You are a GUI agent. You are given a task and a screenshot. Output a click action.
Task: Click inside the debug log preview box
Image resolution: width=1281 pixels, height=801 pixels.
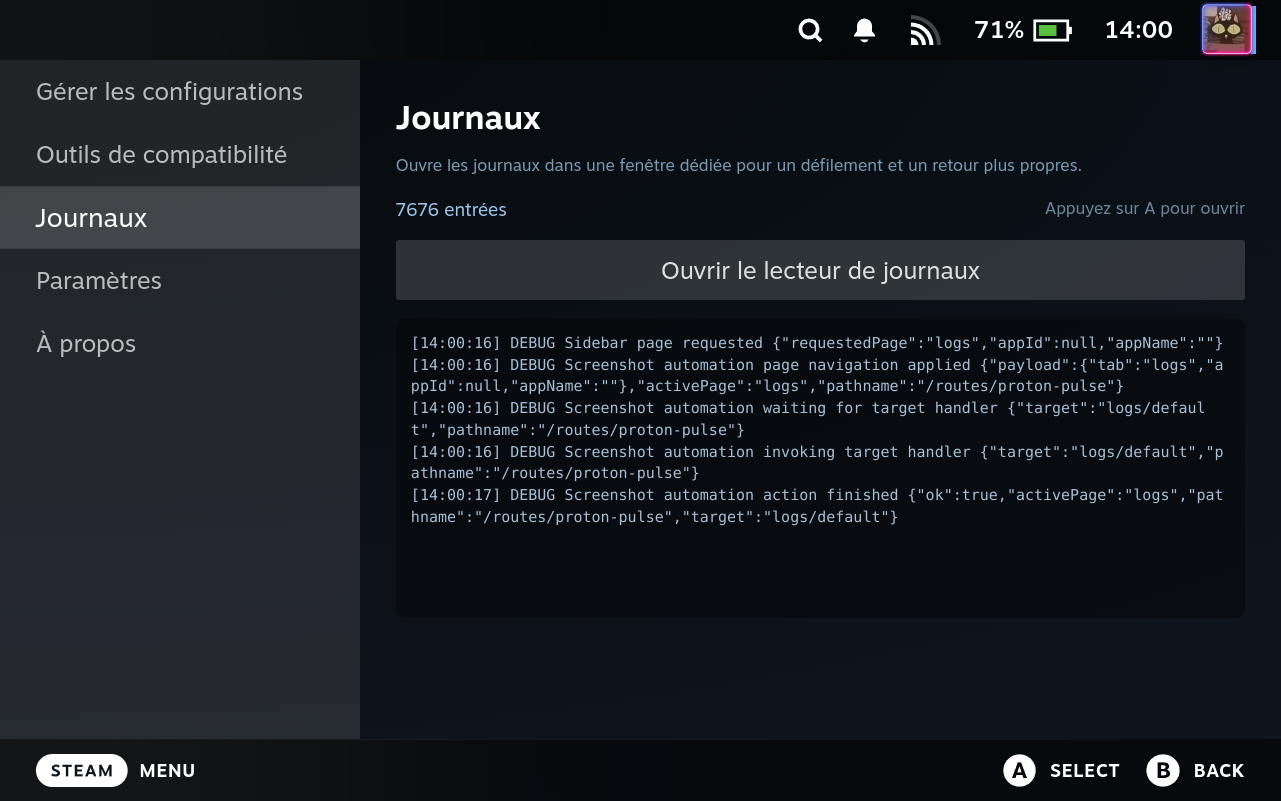tap(820, 468)
